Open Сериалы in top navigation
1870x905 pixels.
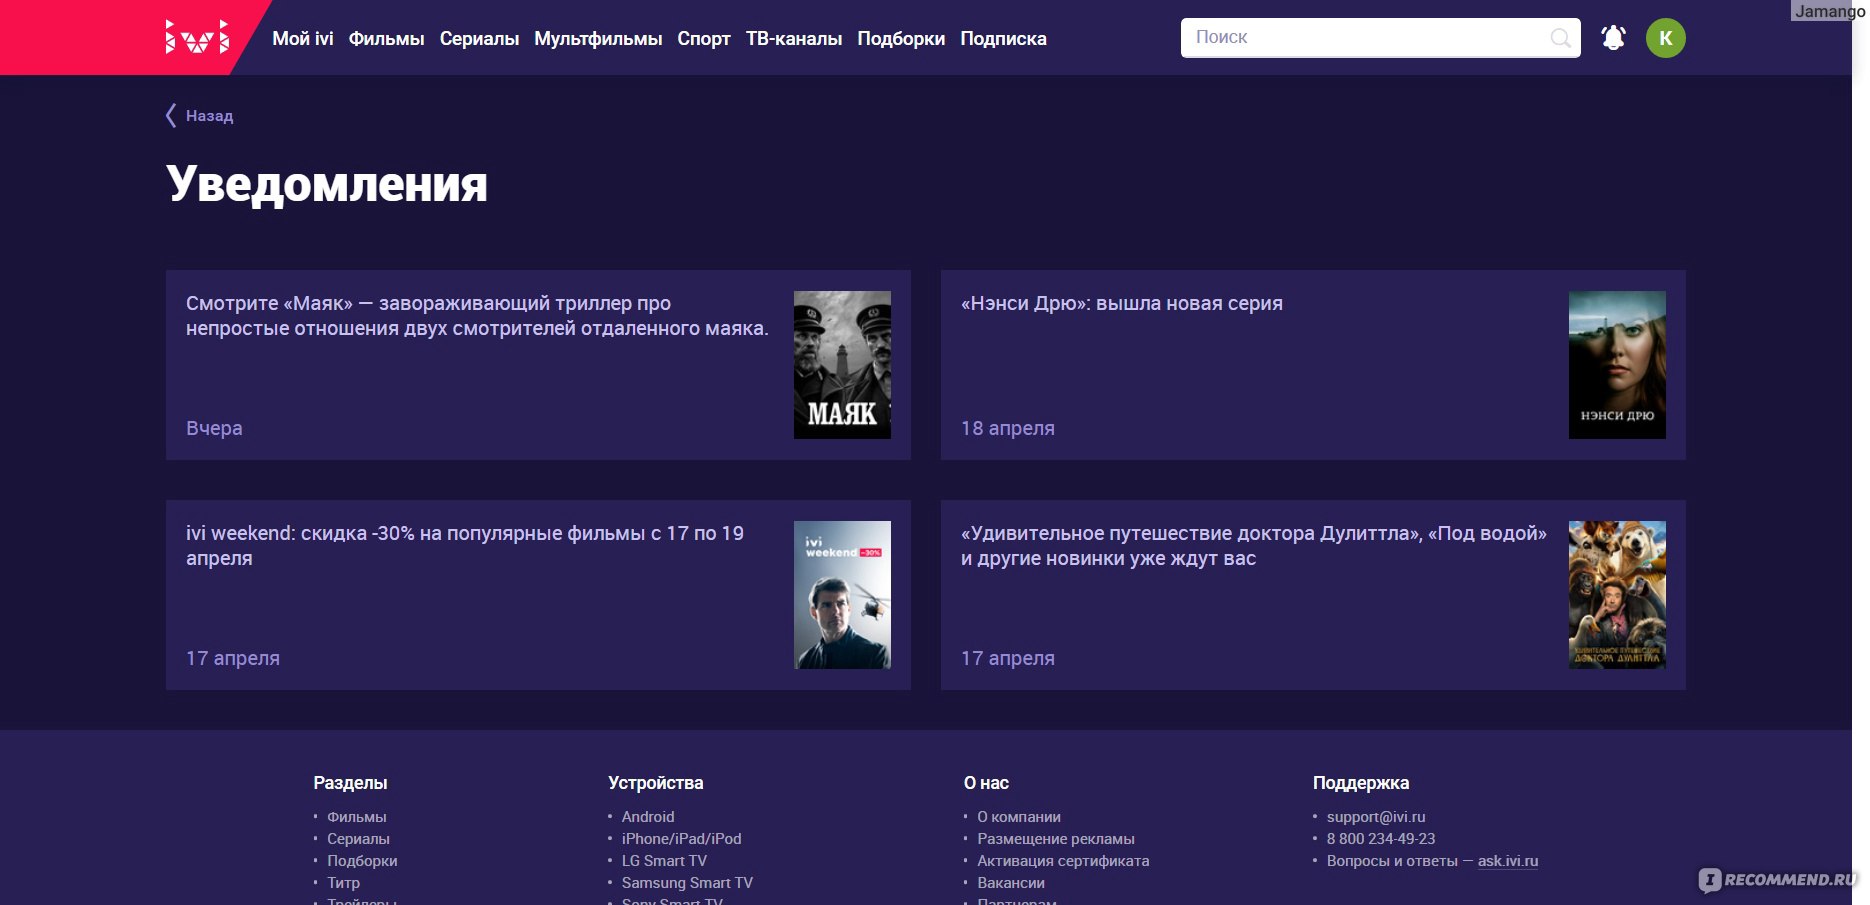pos(479,38)
